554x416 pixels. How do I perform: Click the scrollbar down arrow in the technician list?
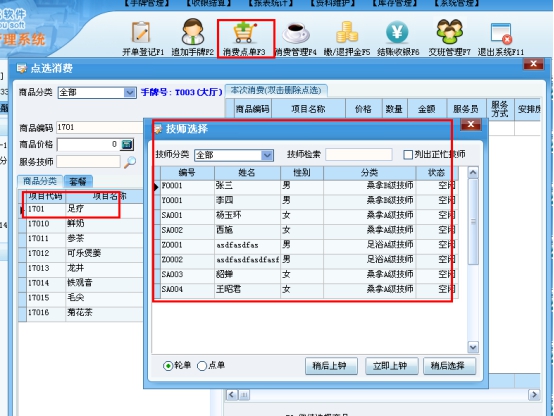[473, 347]
